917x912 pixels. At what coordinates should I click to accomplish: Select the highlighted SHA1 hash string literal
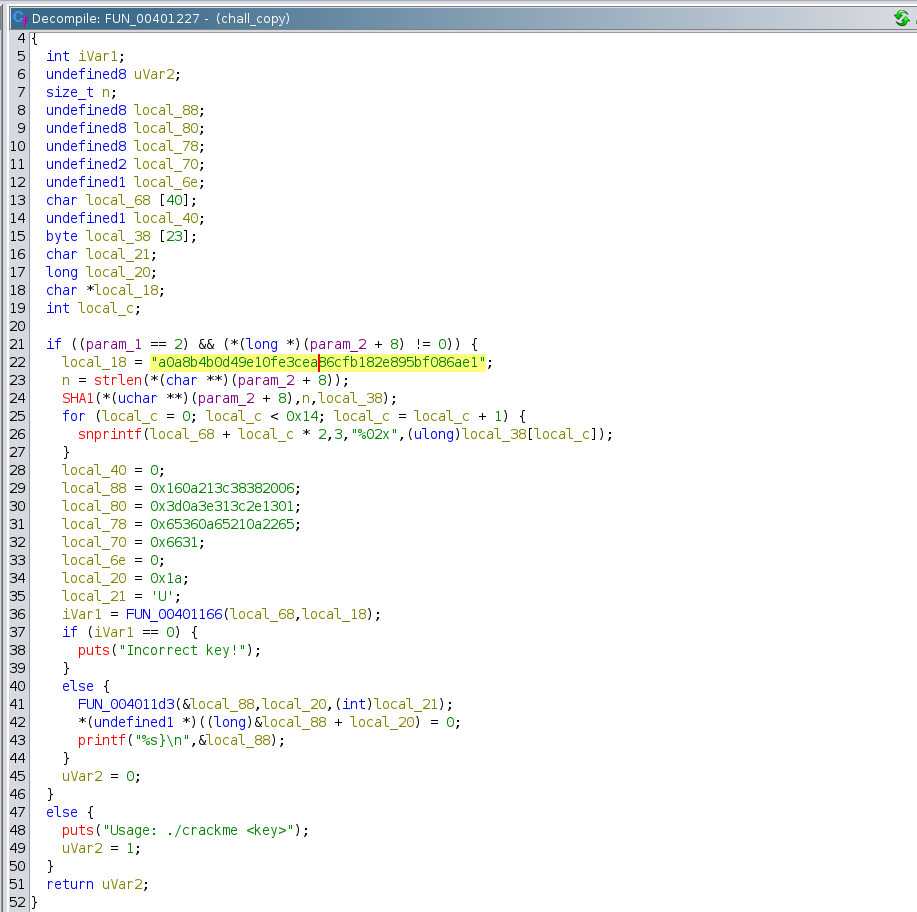318,363
